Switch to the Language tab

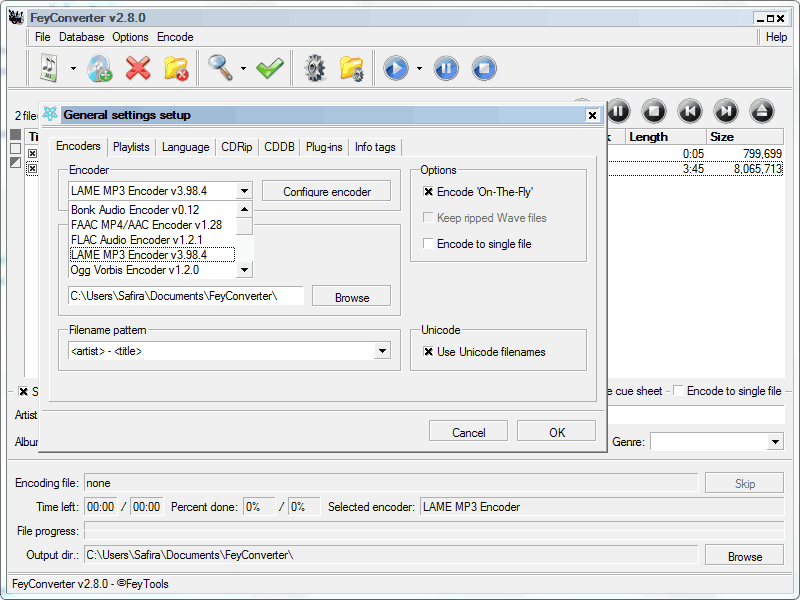[185, 147]
